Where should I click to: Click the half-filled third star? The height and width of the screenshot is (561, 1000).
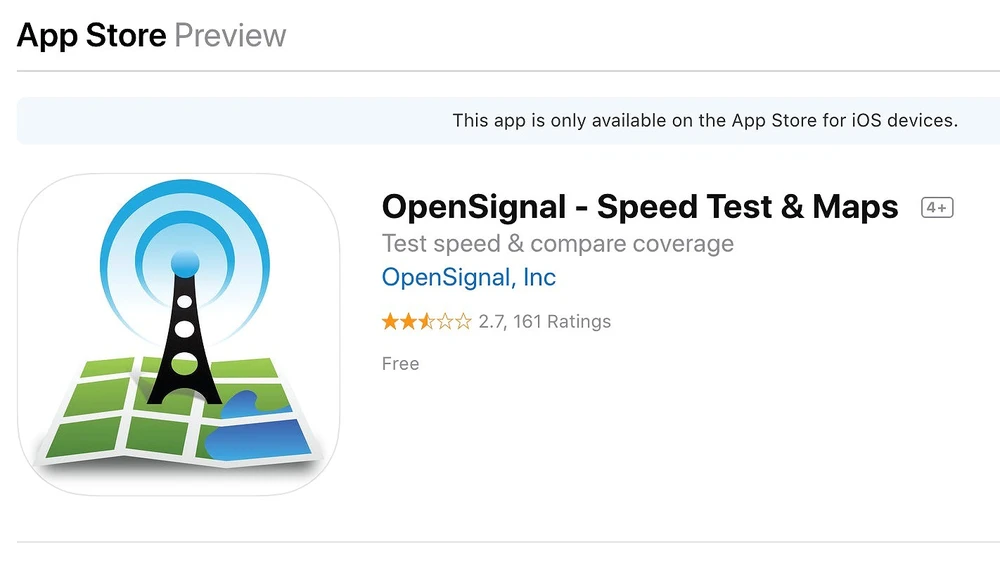point(425,322)
